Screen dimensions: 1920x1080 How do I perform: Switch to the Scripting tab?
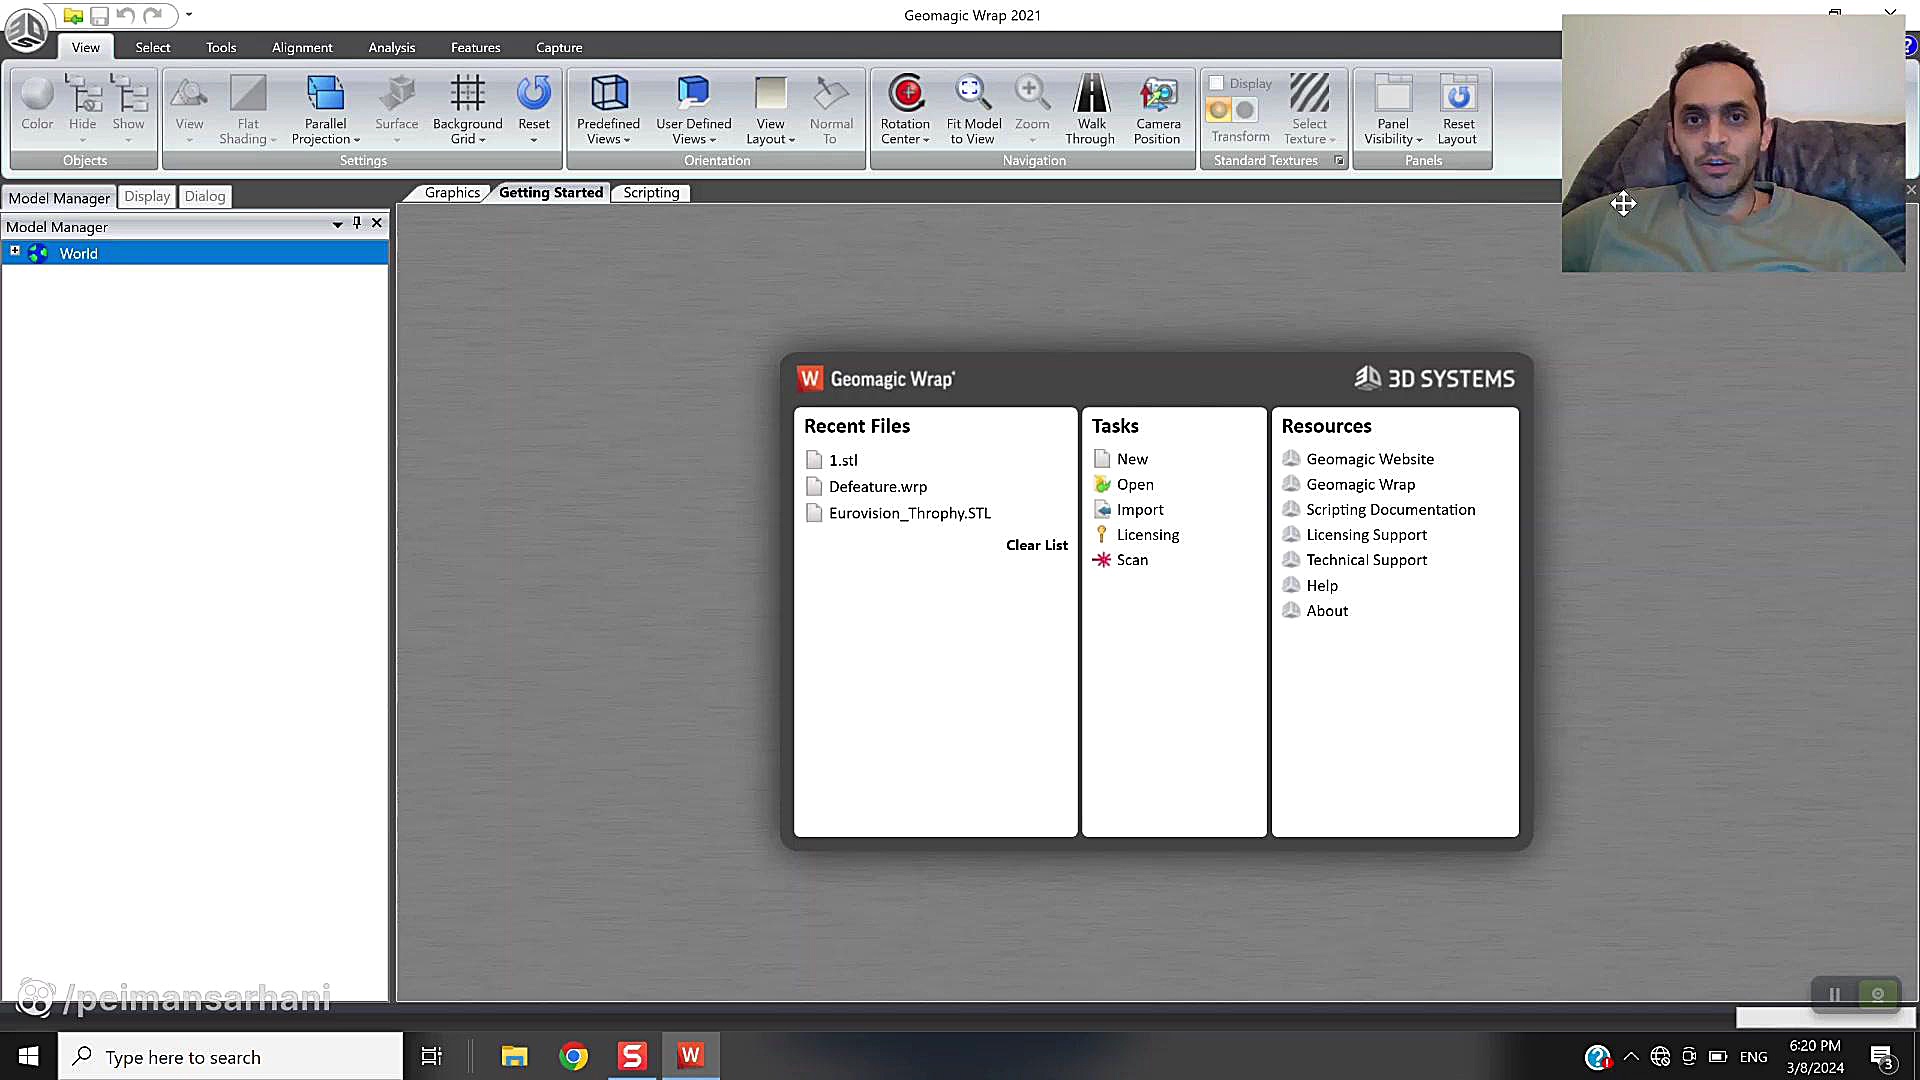click(651, 193)
